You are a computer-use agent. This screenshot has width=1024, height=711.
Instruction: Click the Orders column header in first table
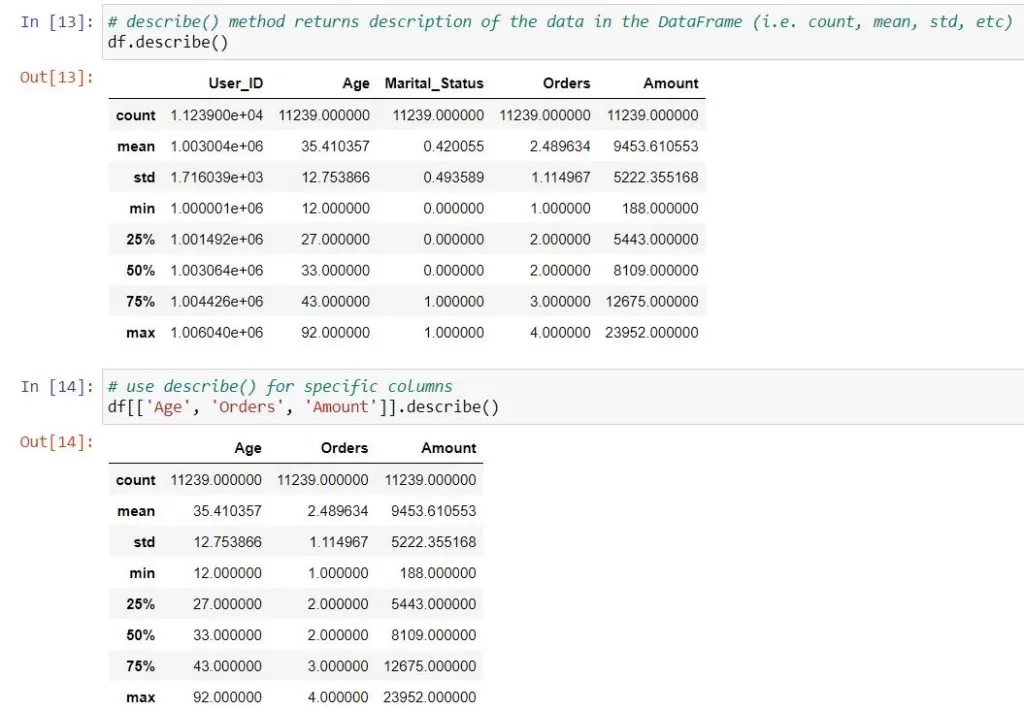click(566, 84)
